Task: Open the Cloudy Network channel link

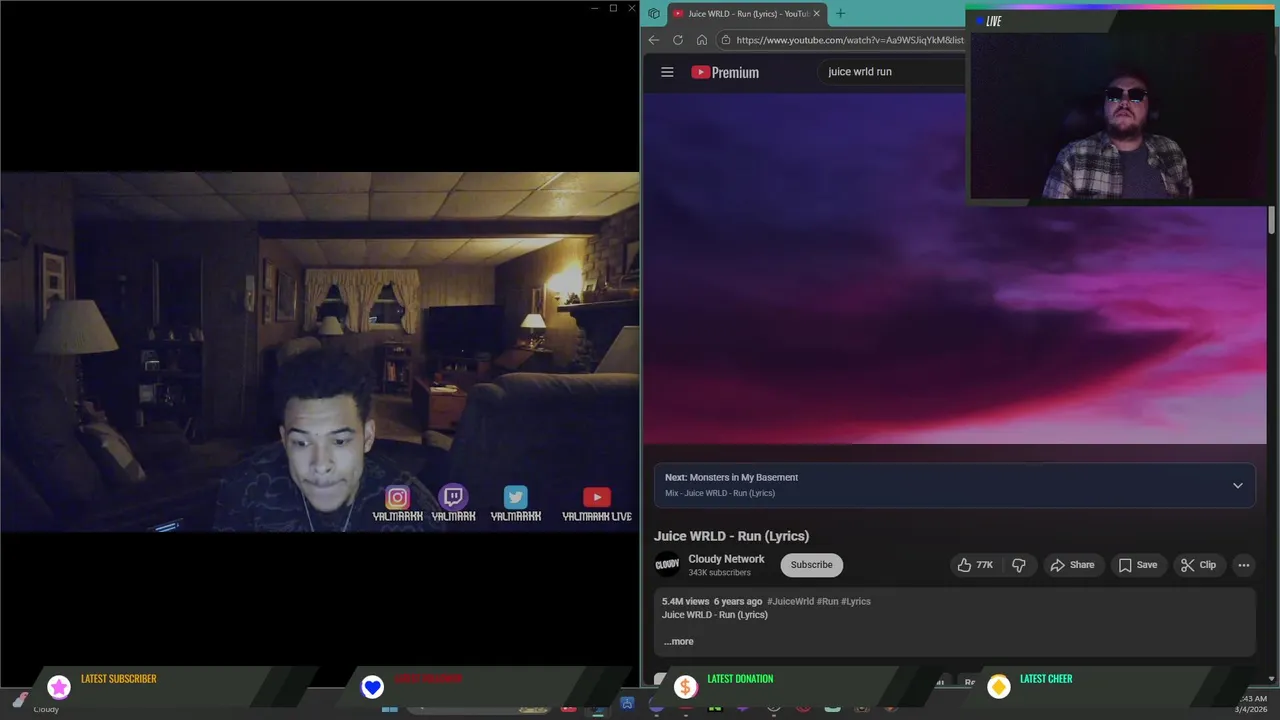Action: click(x=726, y=559)
